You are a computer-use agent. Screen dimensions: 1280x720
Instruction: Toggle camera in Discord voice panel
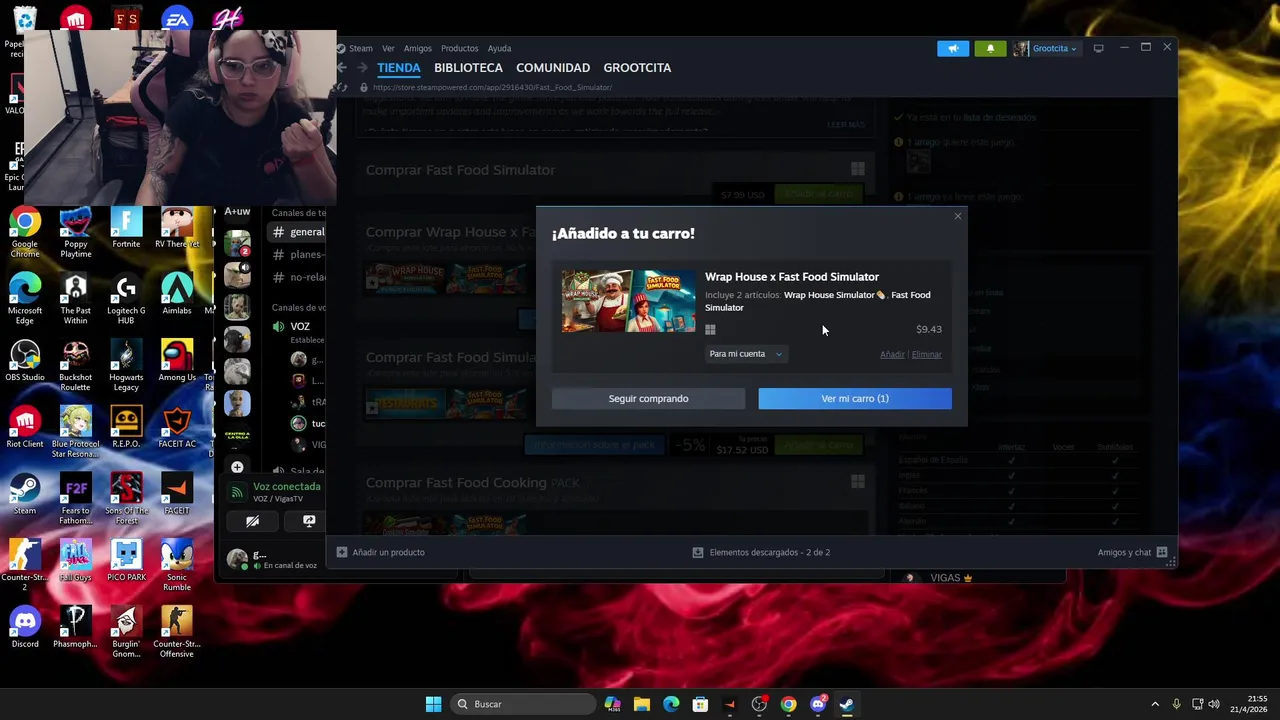click(x=252, y=521)
